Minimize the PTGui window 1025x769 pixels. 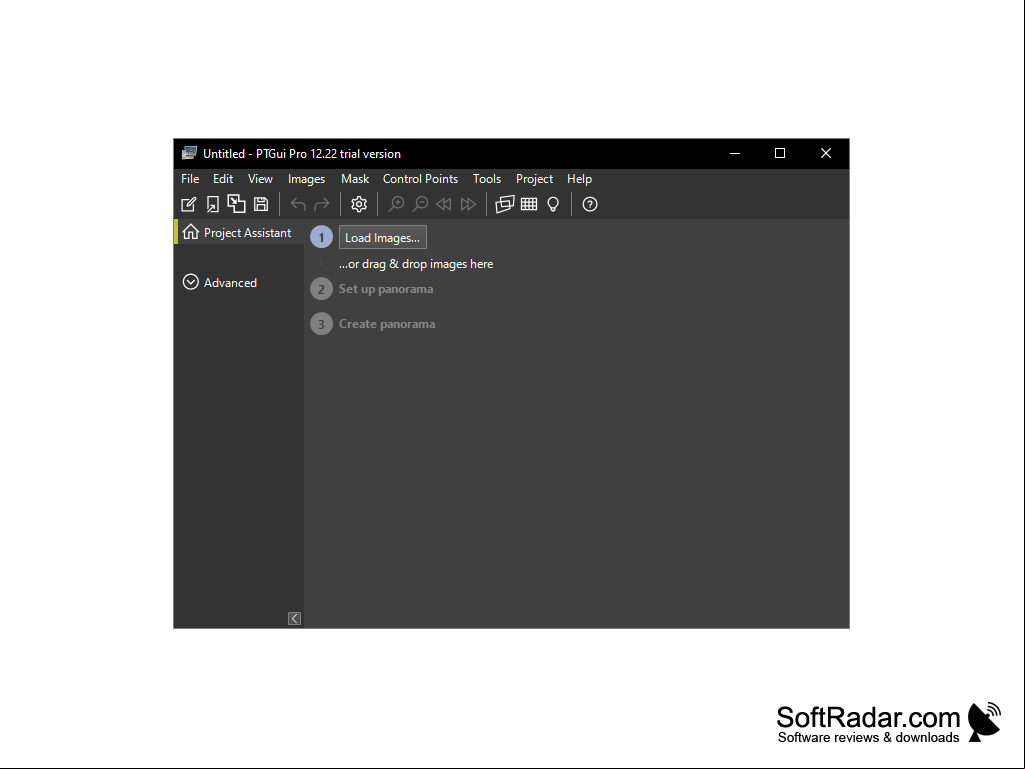(735, 153)
